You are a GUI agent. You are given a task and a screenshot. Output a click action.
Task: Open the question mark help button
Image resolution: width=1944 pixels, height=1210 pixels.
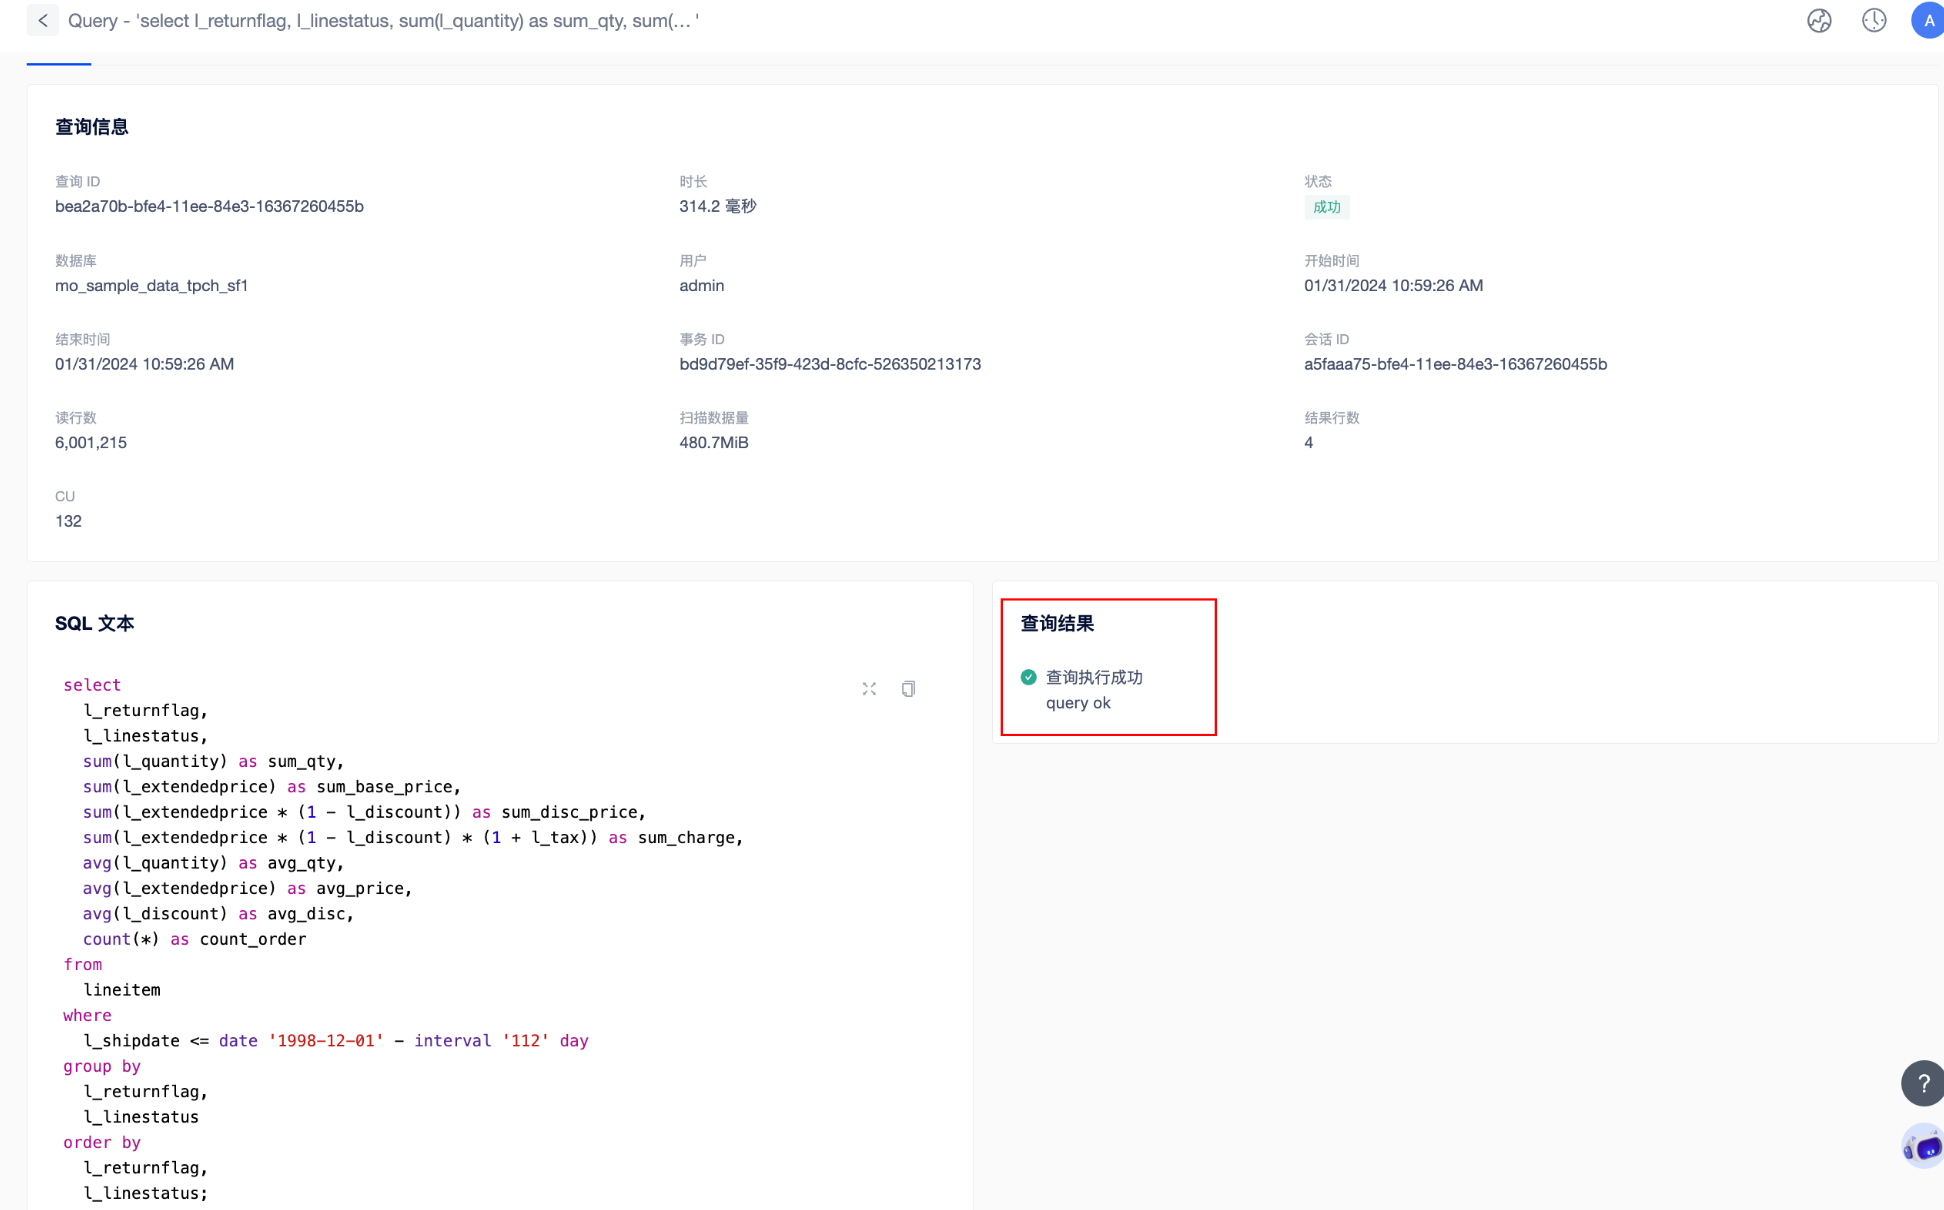(x=1922, y=1083)
